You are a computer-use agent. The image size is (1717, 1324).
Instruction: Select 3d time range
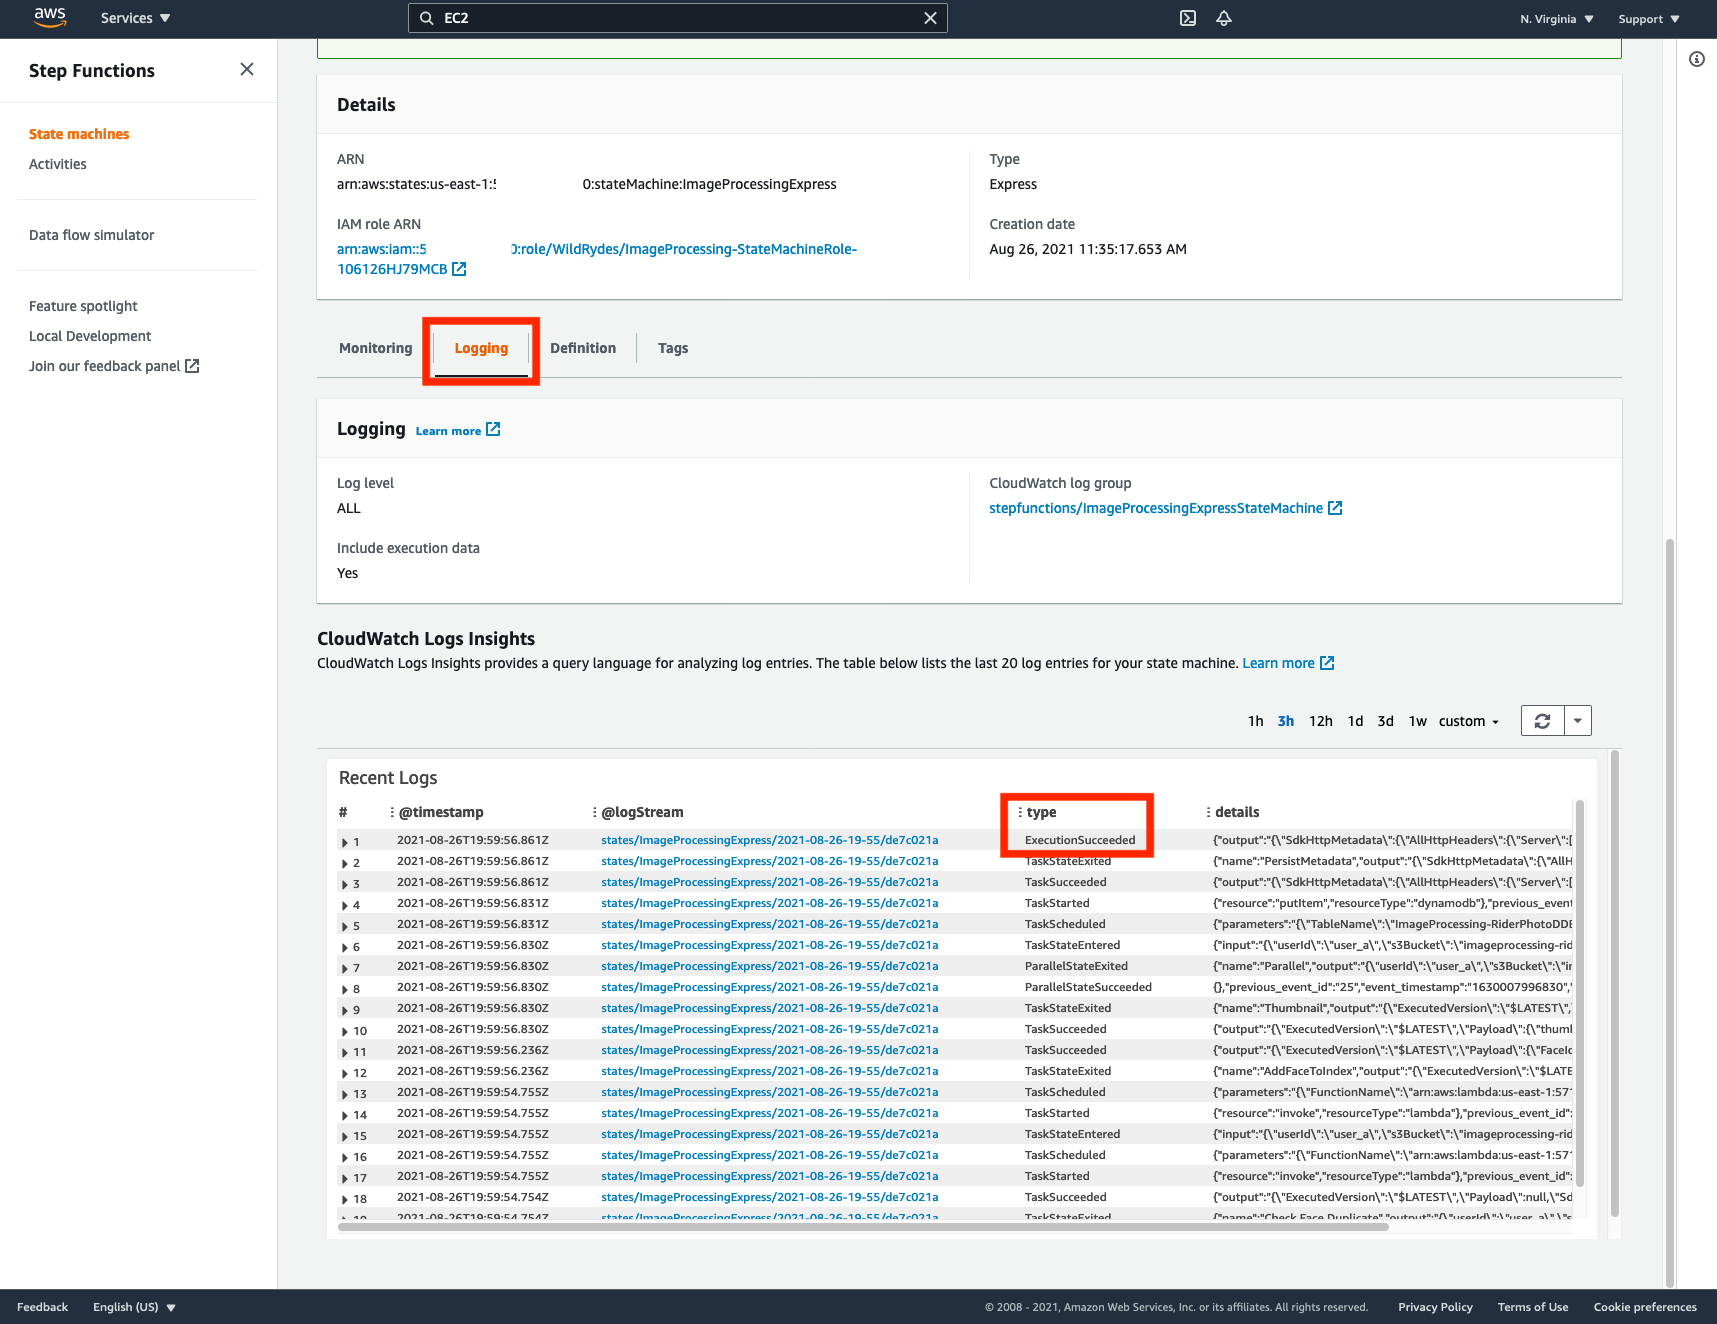tap(1385, 721)
